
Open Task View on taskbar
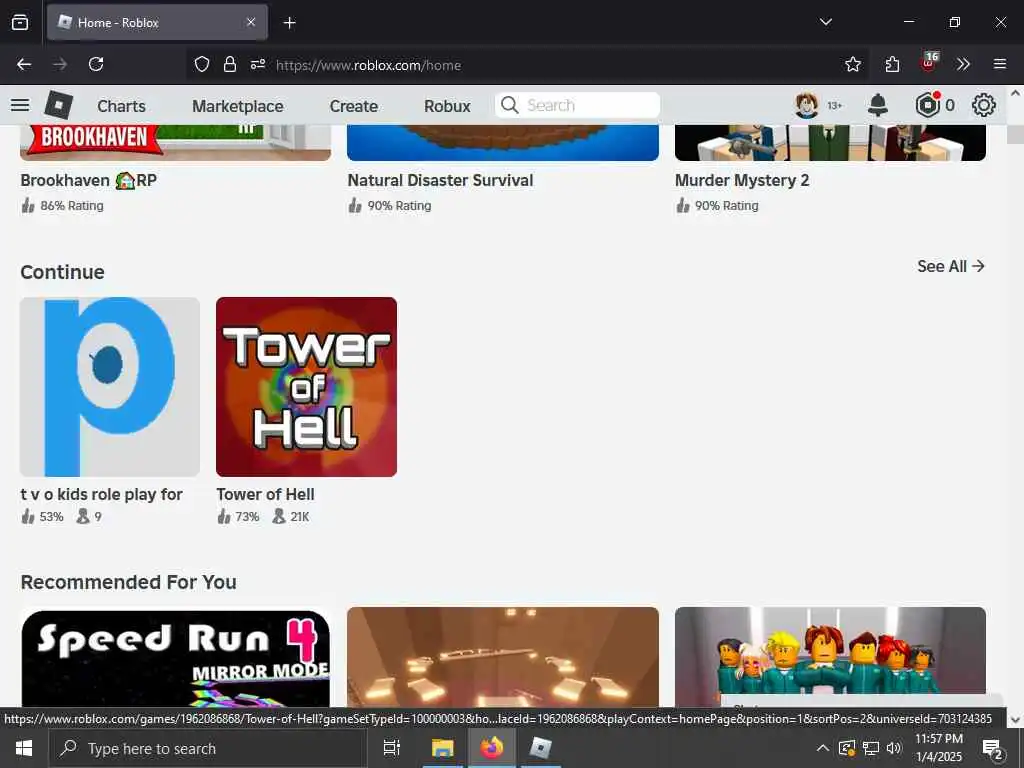point(392,748)
